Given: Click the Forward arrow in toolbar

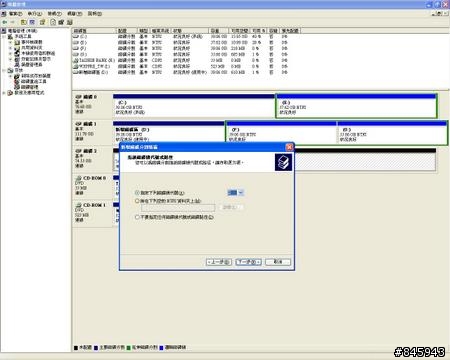Looking at the screenshot, I should click(13, 22).
